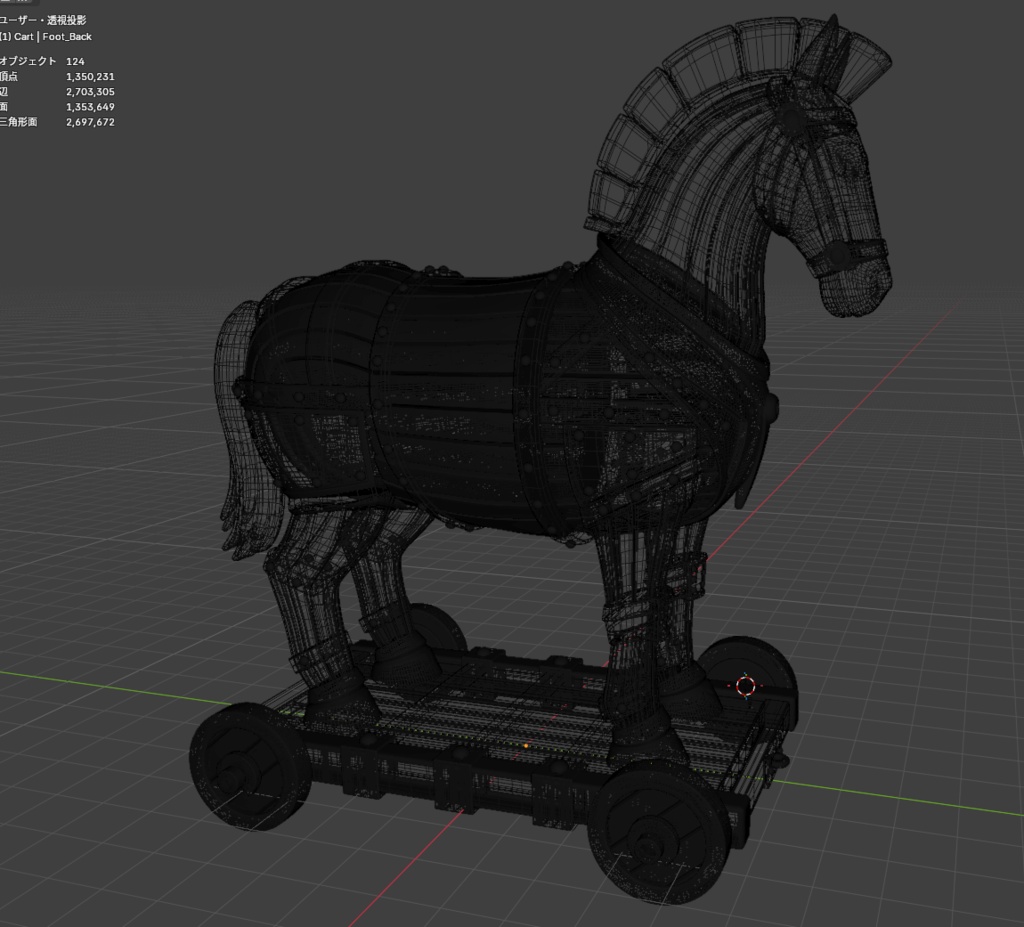Click the (1) Cart | Foot_Back object label
1024x927 pixels.
tap(46, 37)
